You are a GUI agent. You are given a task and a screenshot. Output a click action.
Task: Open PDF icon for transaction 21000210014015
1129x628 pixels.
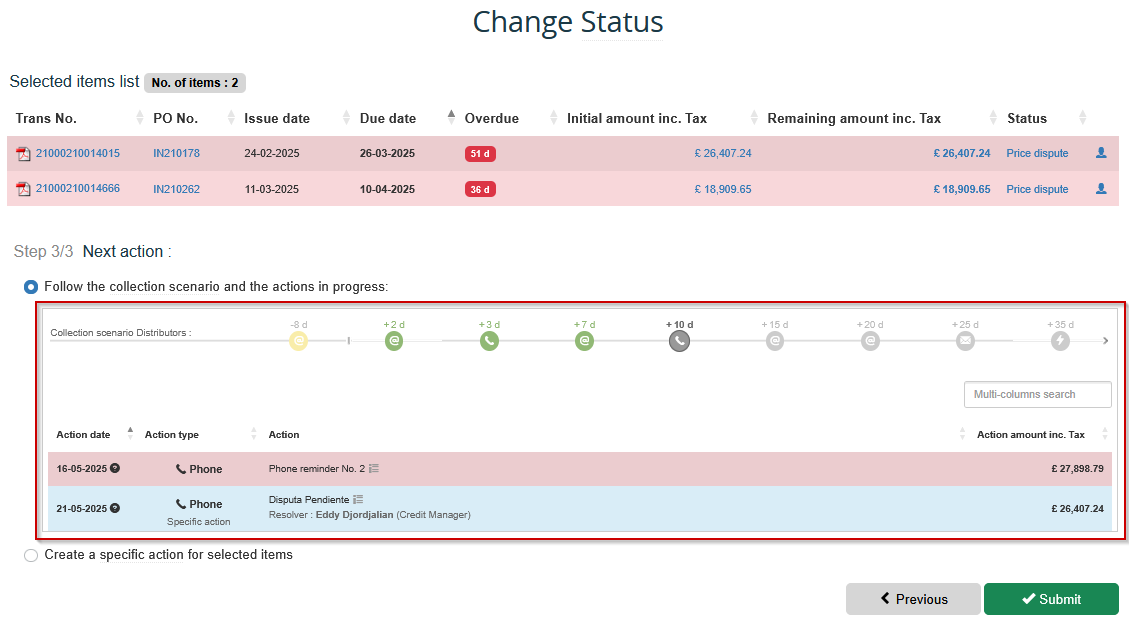23,154
